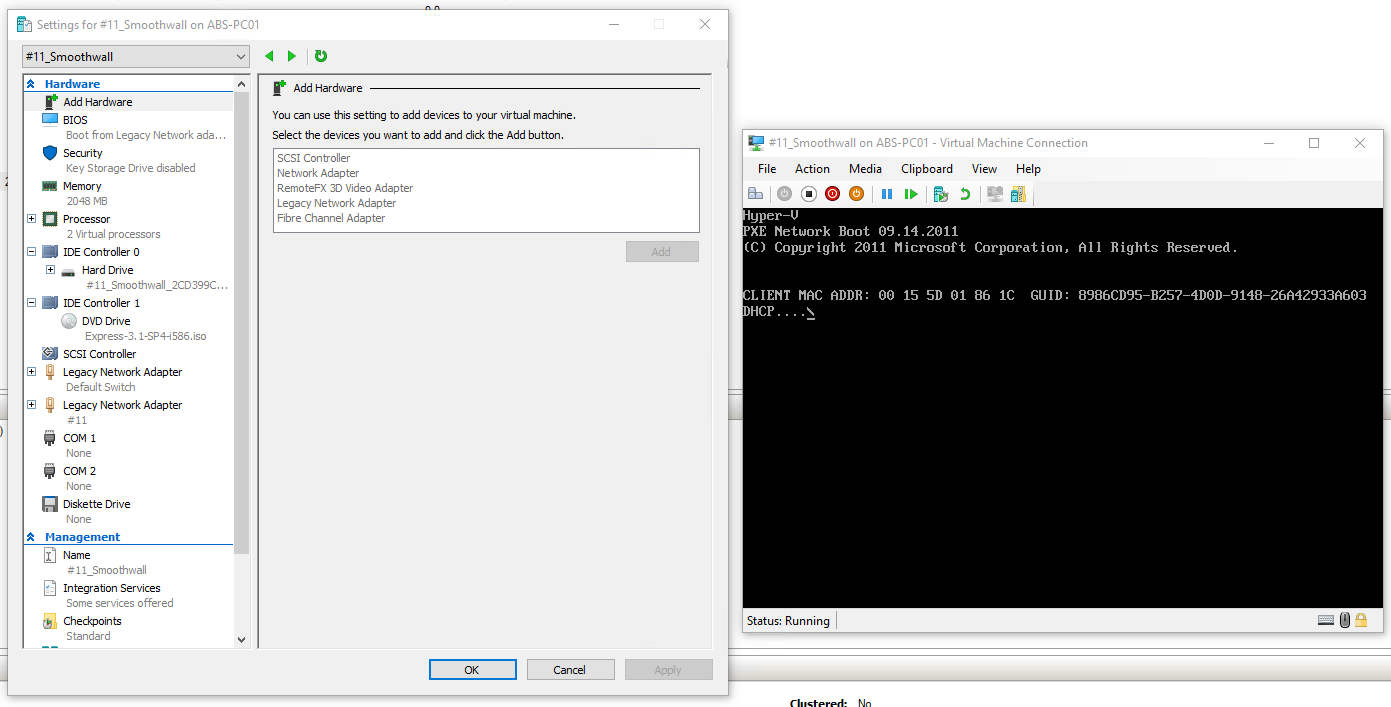1391x707 pixels.
Task: Click the Integration Services icon
Action: coord(50,588)
